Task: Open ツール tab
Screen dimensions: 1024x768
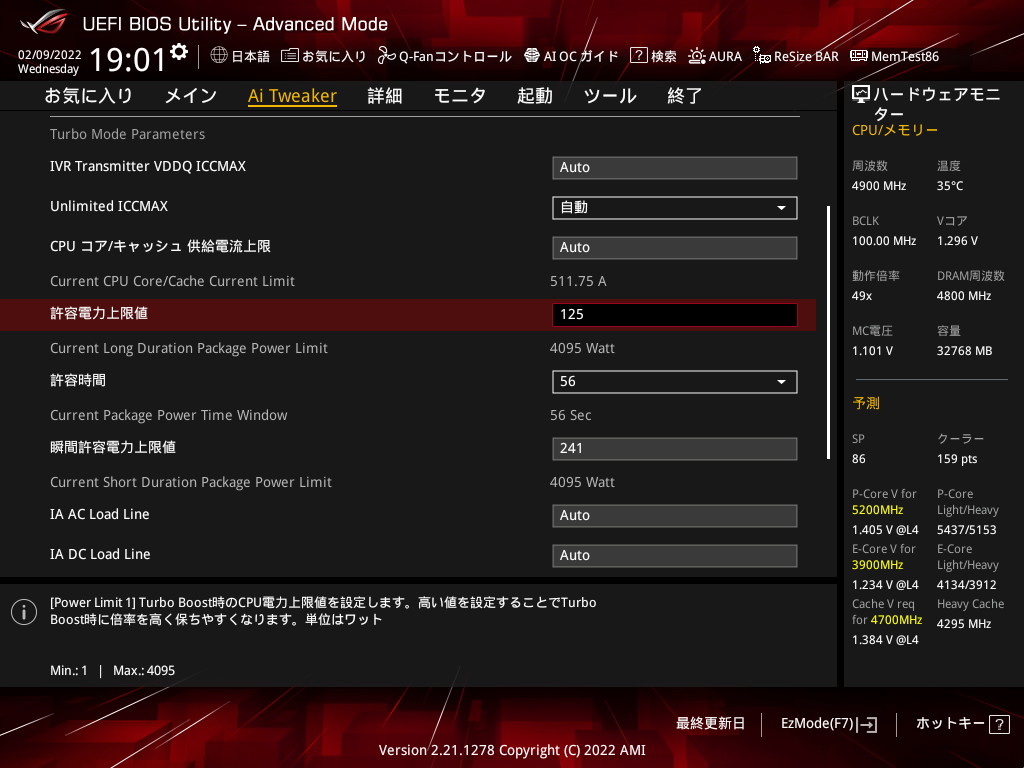Action: click(610, 96)
